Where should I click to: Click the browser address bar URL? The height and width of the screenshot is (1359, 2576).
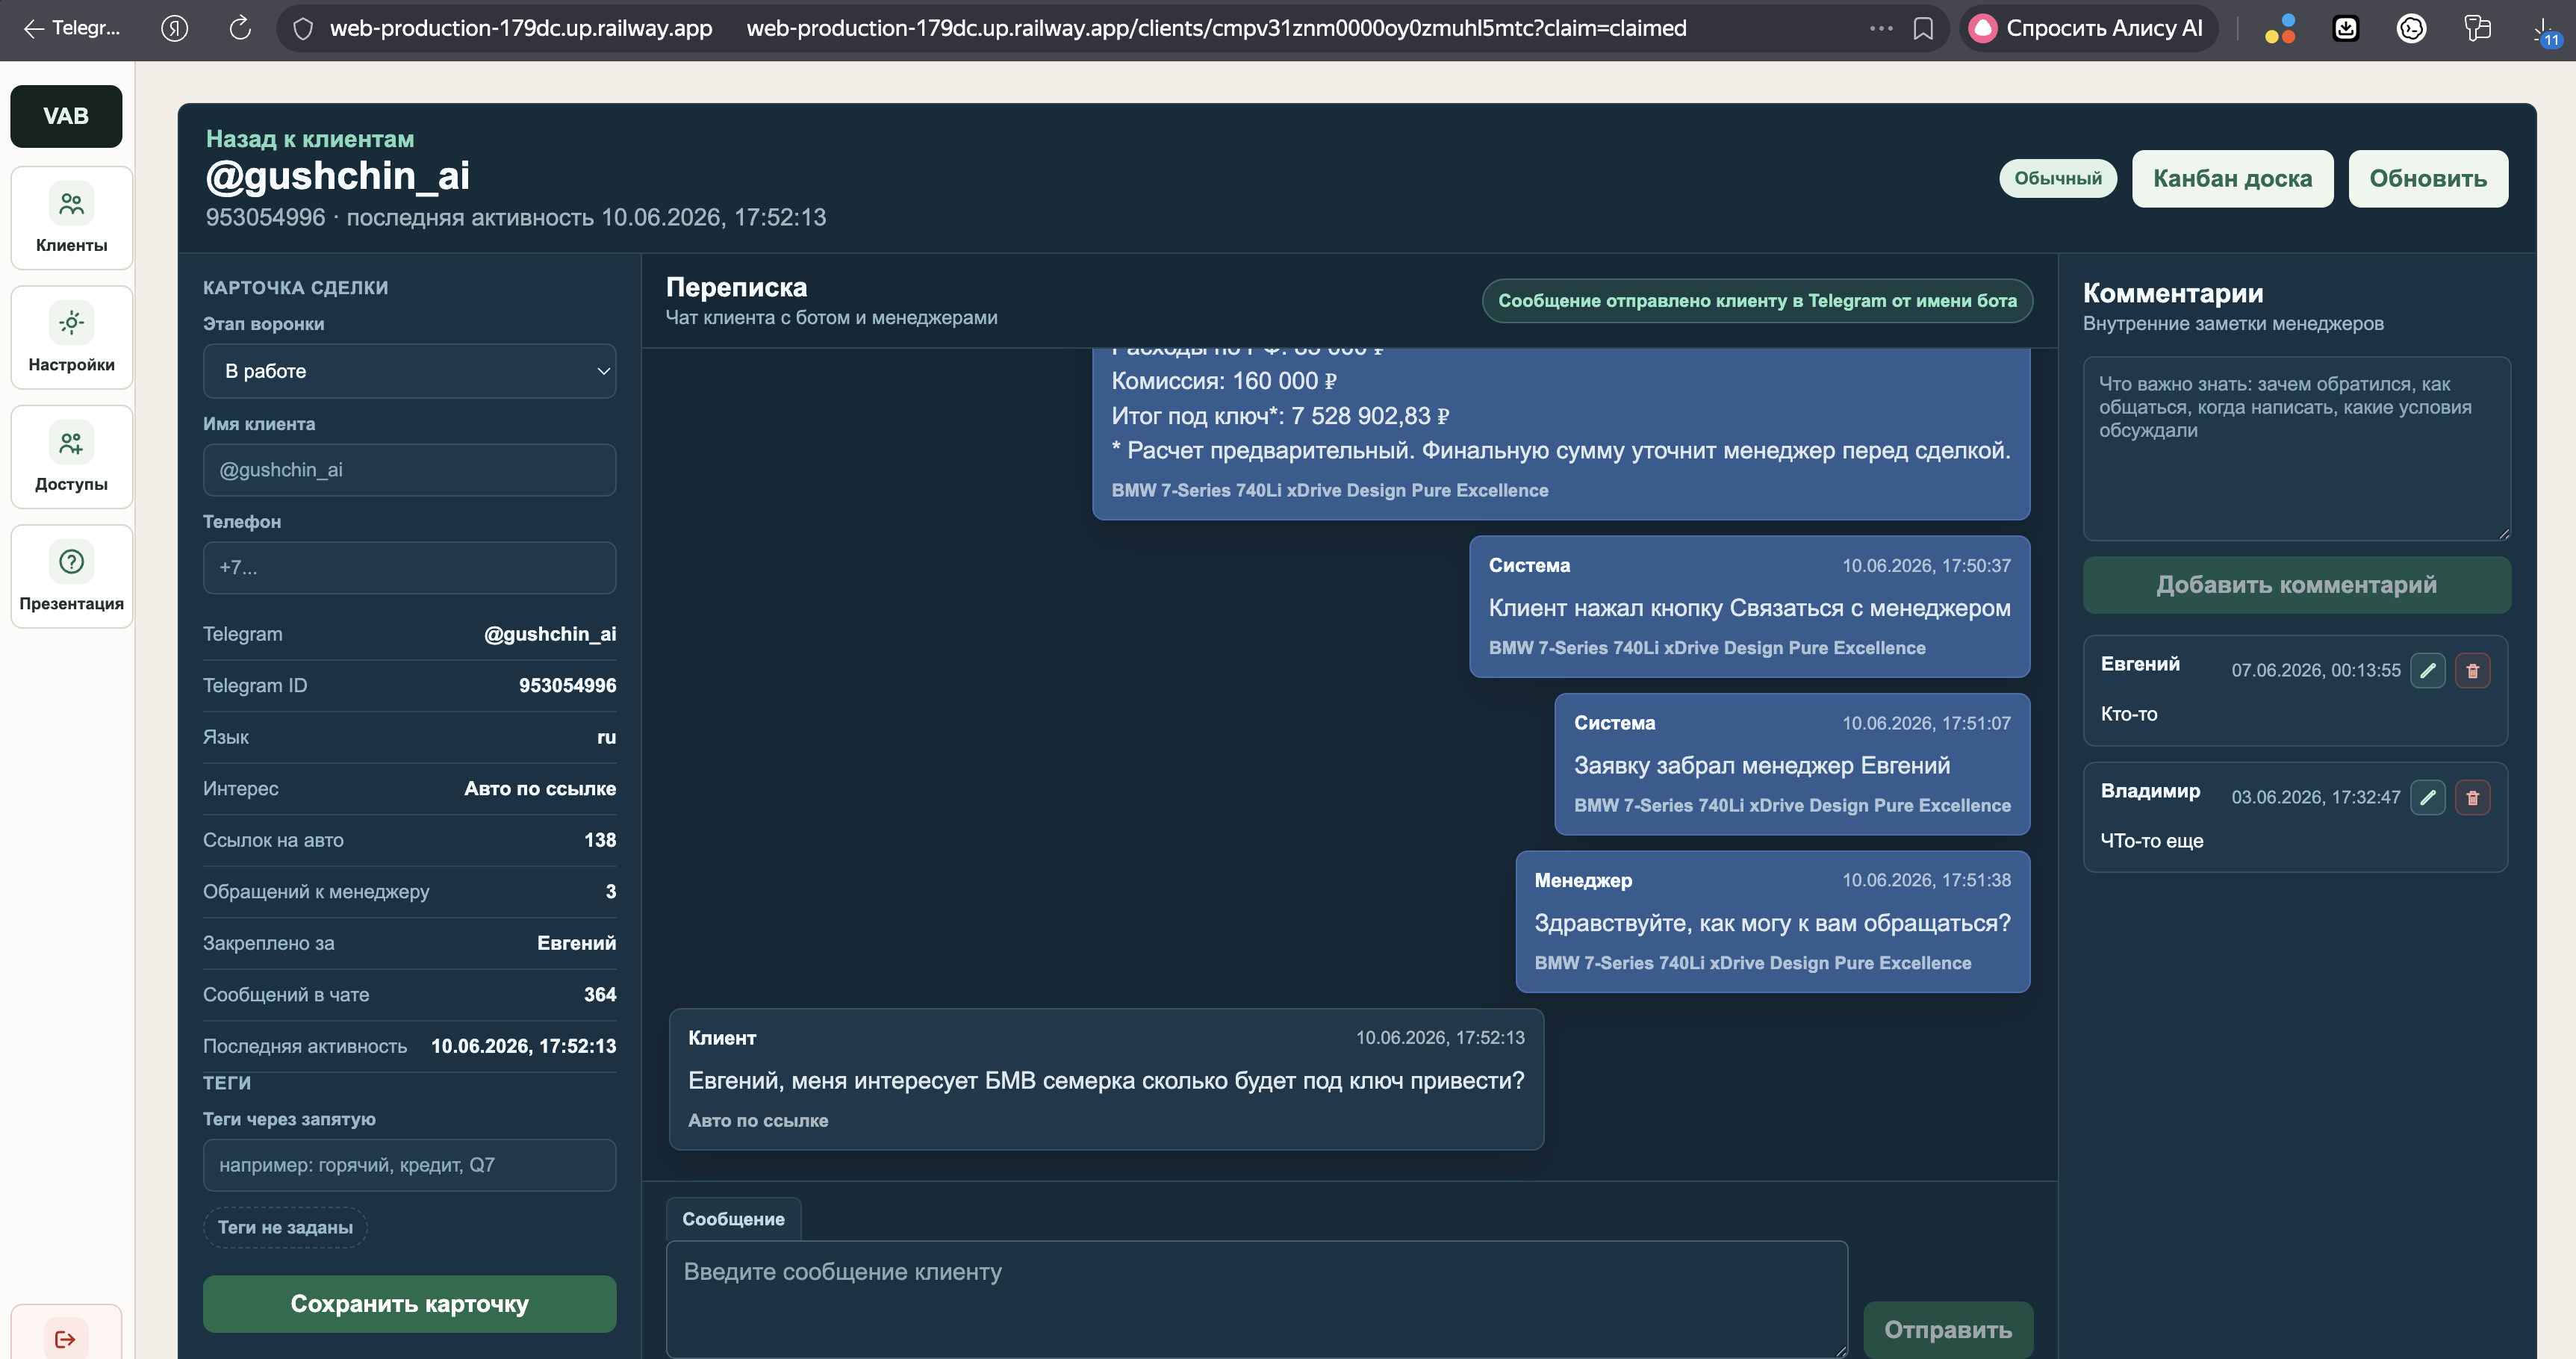point(1216,28)
